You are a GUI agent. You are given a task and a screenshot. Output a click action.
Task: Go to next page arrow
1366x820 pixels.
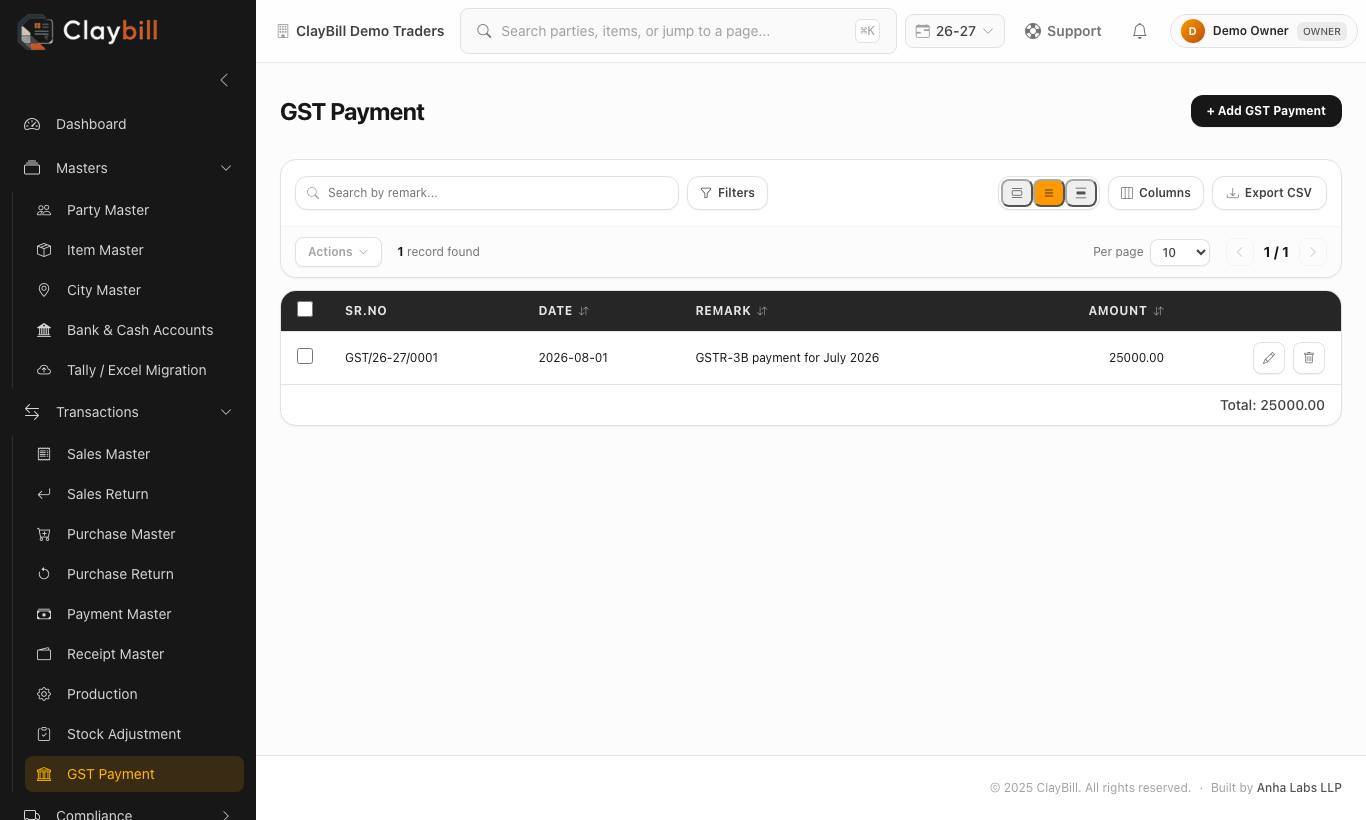1313,252
